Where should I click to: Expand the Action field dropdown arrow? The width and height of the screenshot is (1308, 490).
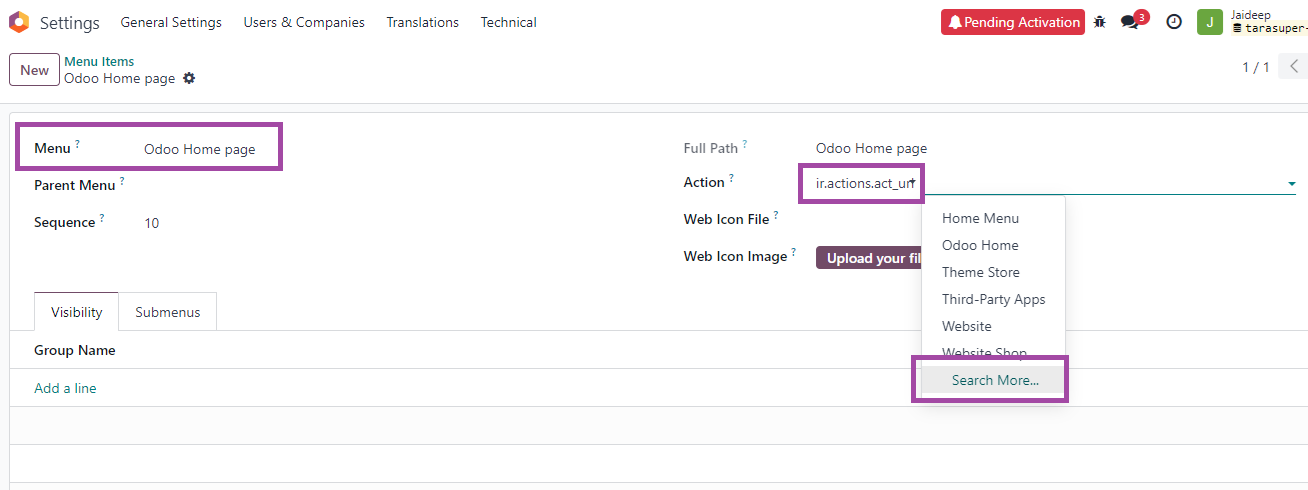pos(1291,184)
